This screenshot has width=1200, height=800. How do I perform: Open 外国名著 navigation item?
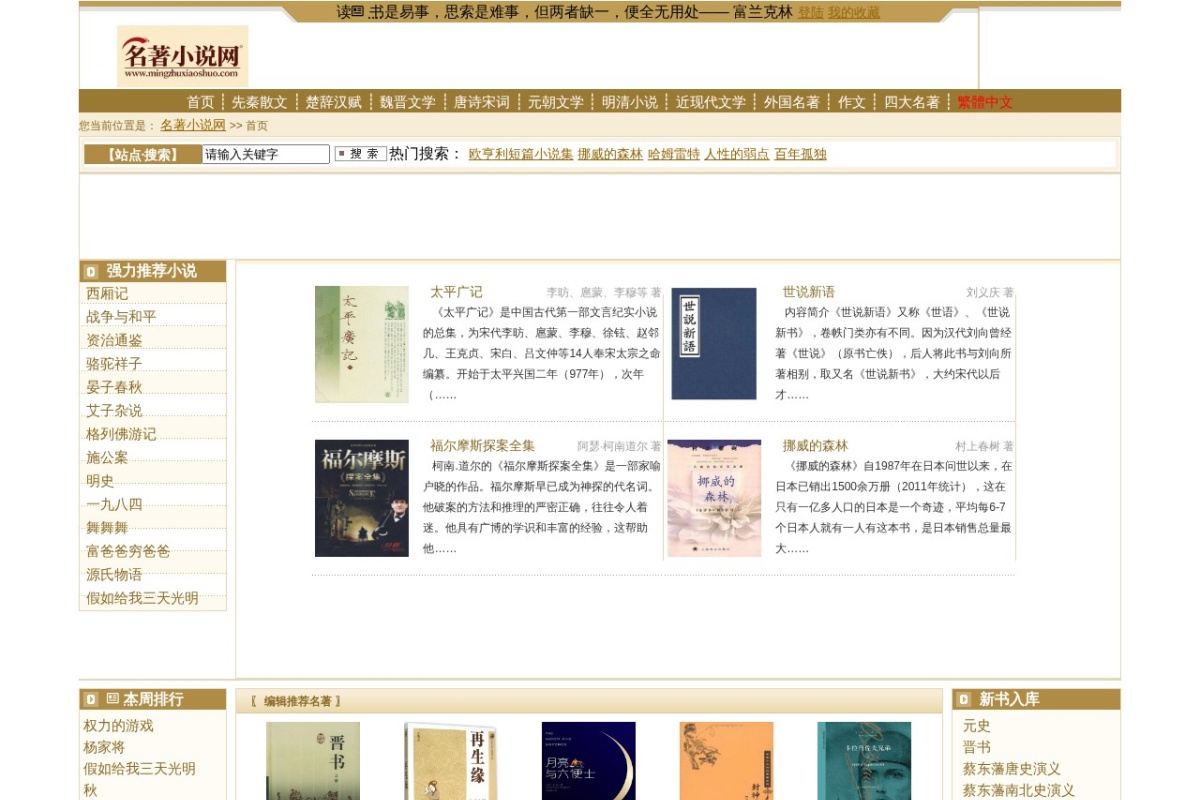pyautogui.click(x=791, y=102)
